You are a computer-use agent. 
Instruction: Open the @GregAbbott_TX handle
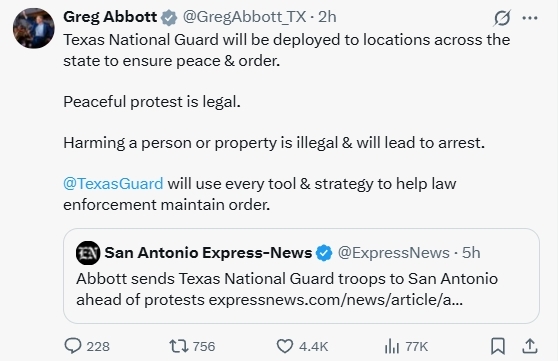tap(244, 17)
